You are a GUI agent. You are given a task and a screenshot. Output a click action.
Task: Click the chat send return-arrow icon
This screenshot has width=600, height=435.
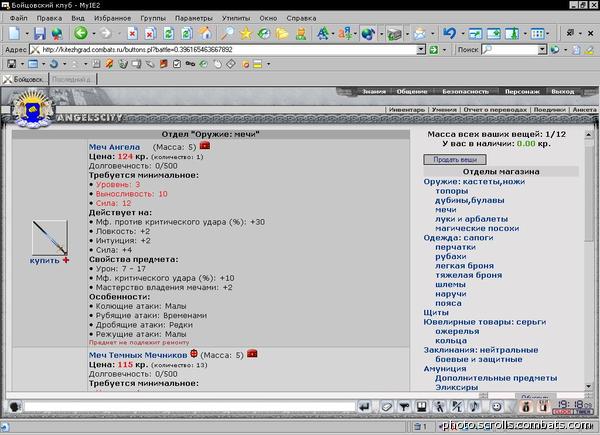pos(365,407)
